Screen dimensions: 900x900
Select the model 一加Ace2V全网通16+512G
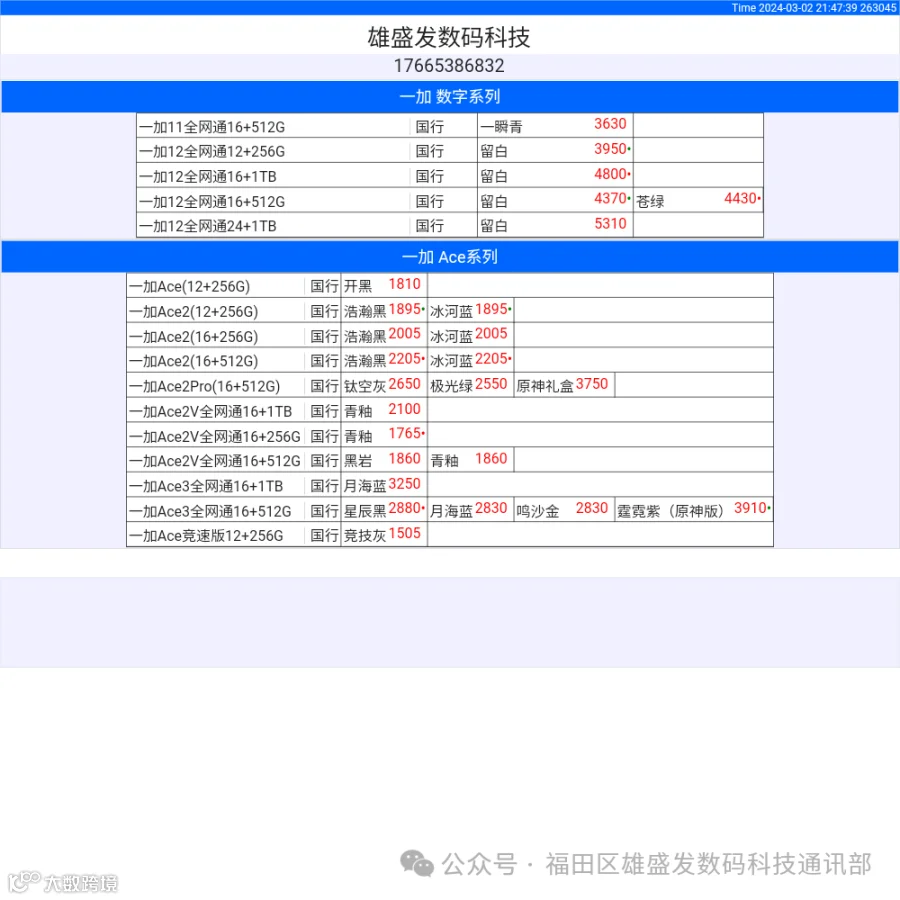click(215, 461)
